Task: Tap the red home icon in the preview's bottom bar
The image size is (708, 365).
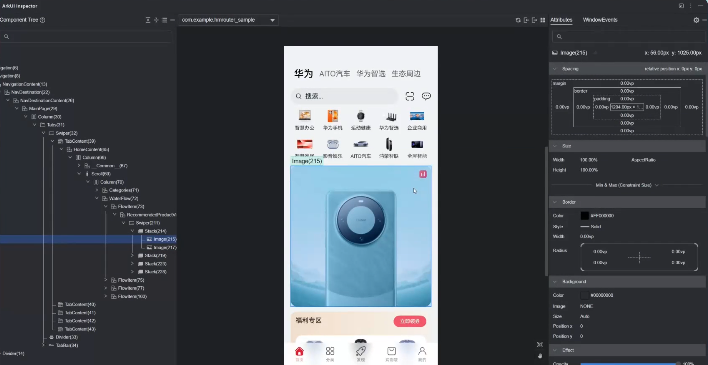Action: (299, 351)
